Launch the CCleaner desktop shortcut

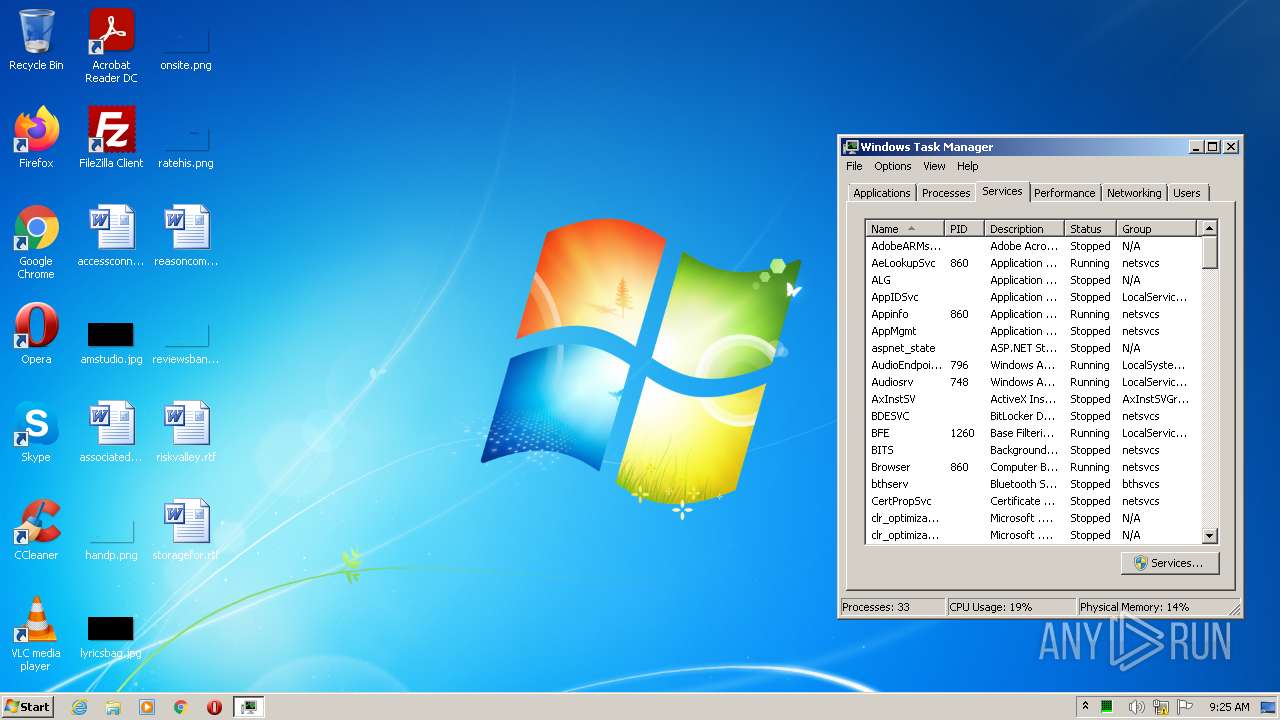pyautogui.click(x=36, y=531)
